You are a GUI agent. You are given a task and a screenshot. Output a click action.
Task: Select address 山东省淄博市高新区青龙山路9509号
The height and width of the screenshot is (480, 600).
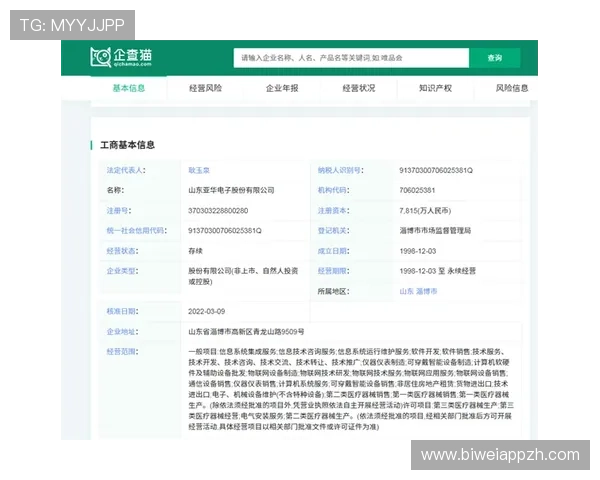246,332
